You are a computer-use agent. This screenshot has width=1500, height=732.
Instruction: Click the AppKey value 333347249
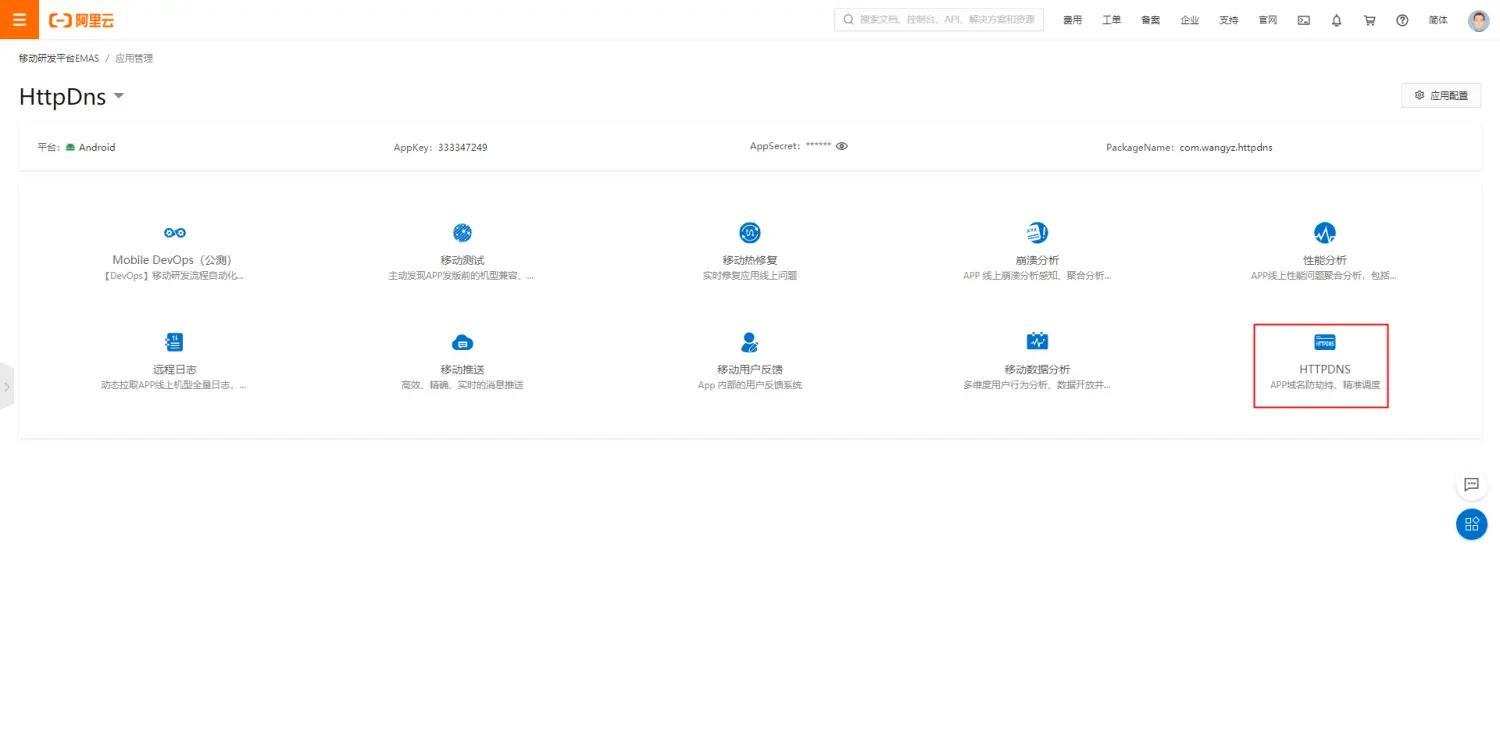point(462,147)
